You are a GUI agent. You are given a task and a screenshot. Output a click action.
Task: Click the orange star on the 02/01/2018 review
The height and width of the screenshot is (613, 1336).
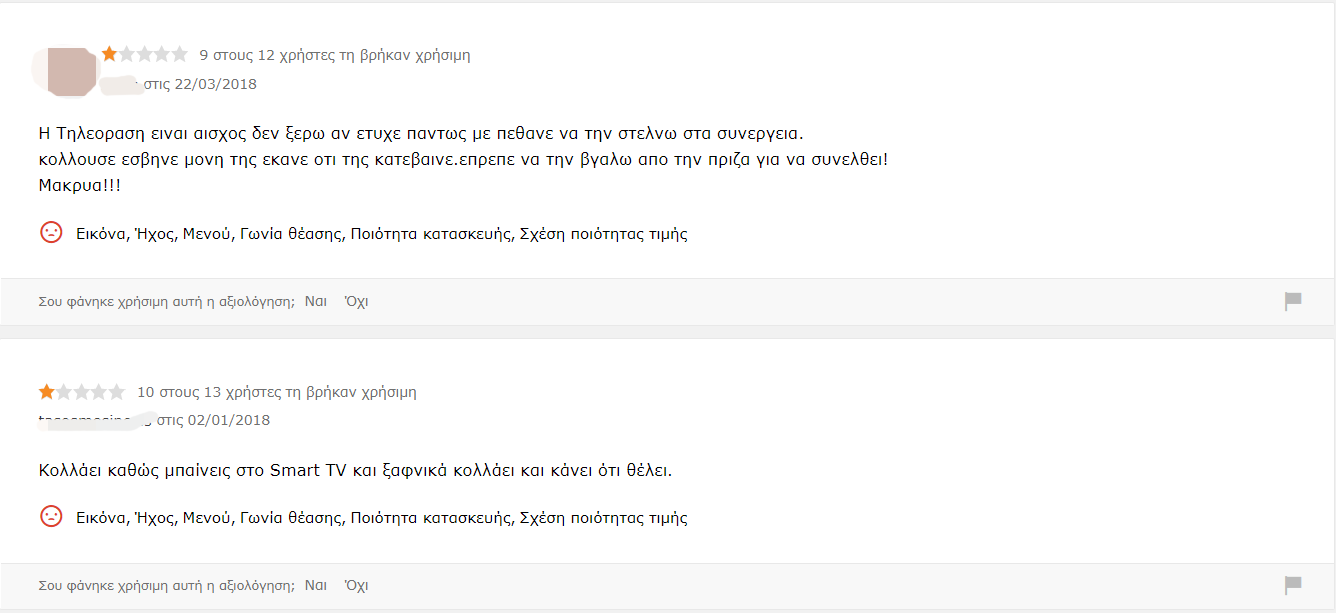point(47,391)
